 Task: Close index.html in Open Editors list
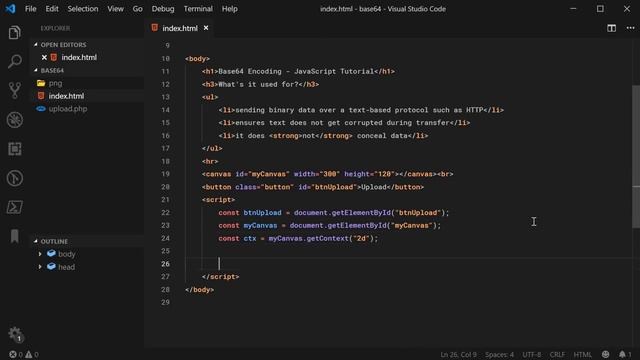point(44,57)
